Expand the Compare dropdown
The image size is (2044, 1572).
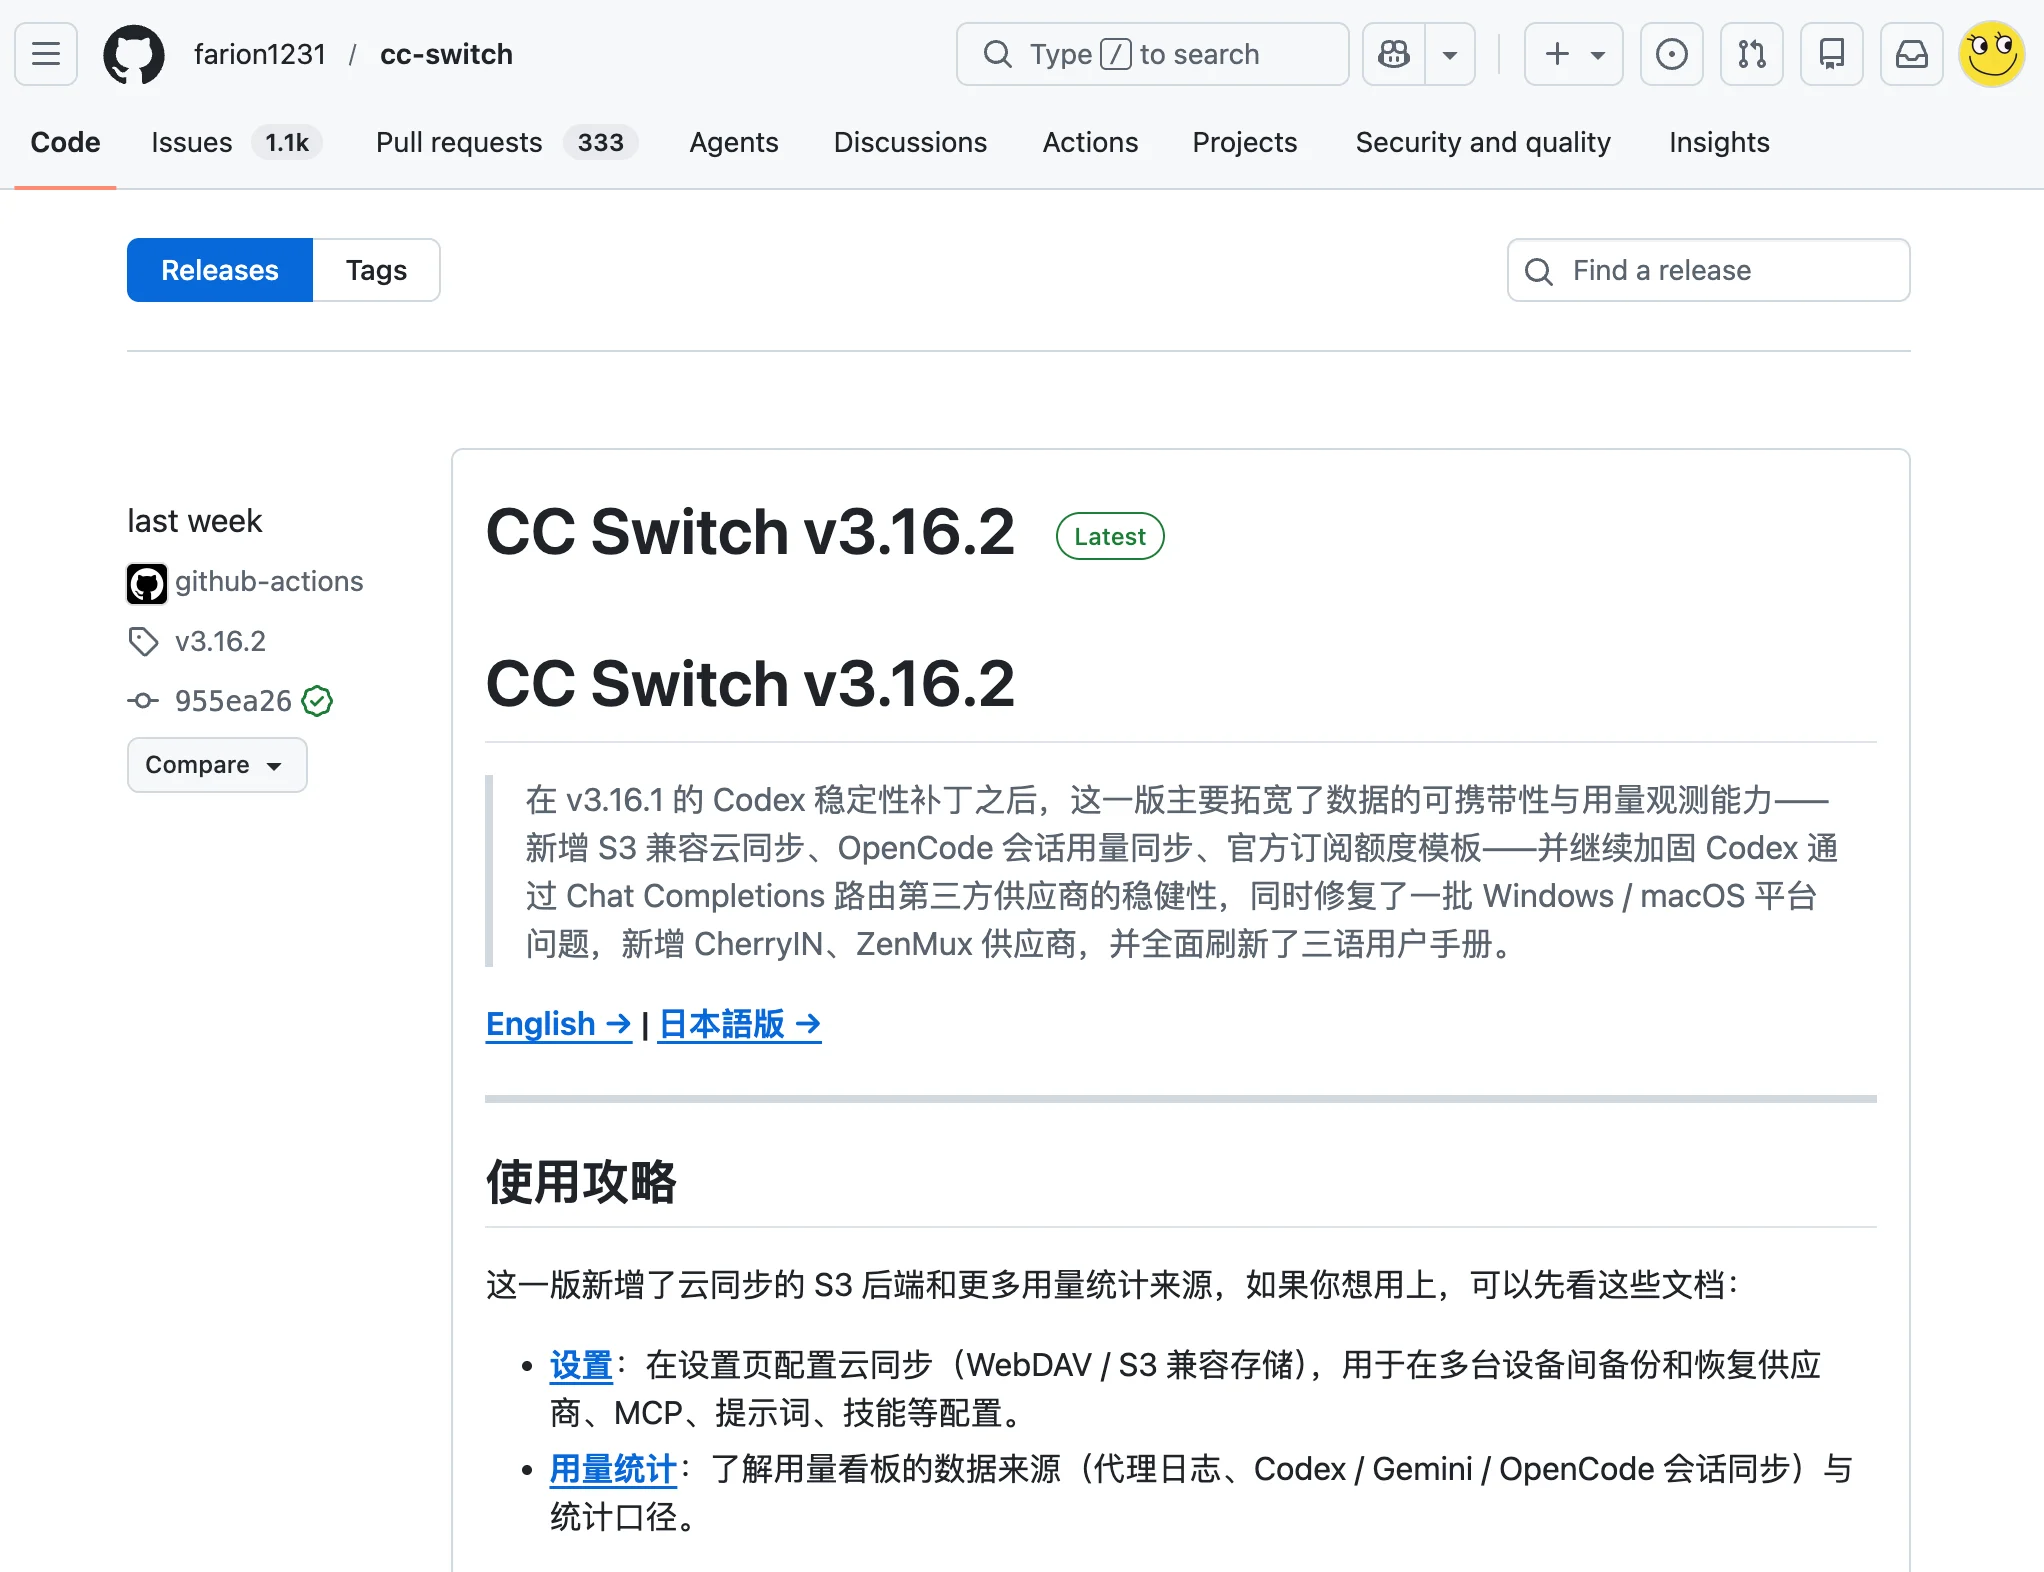(x=217, y=765)
